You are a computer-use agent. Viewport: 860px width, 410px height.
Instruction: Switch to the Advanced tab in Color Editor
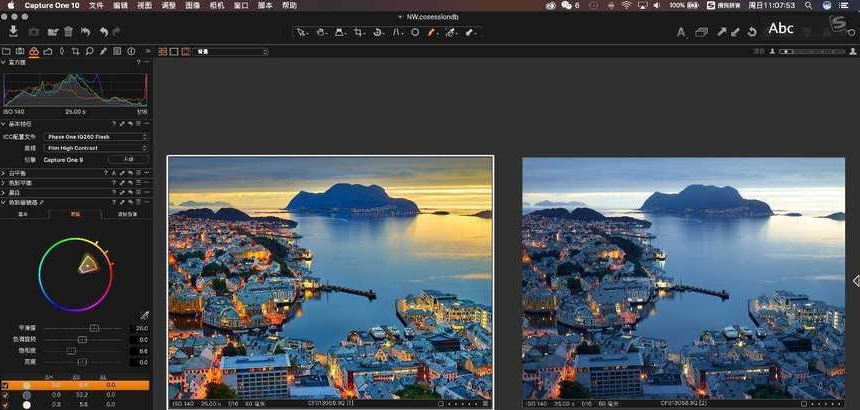click(x=75, y=214)
